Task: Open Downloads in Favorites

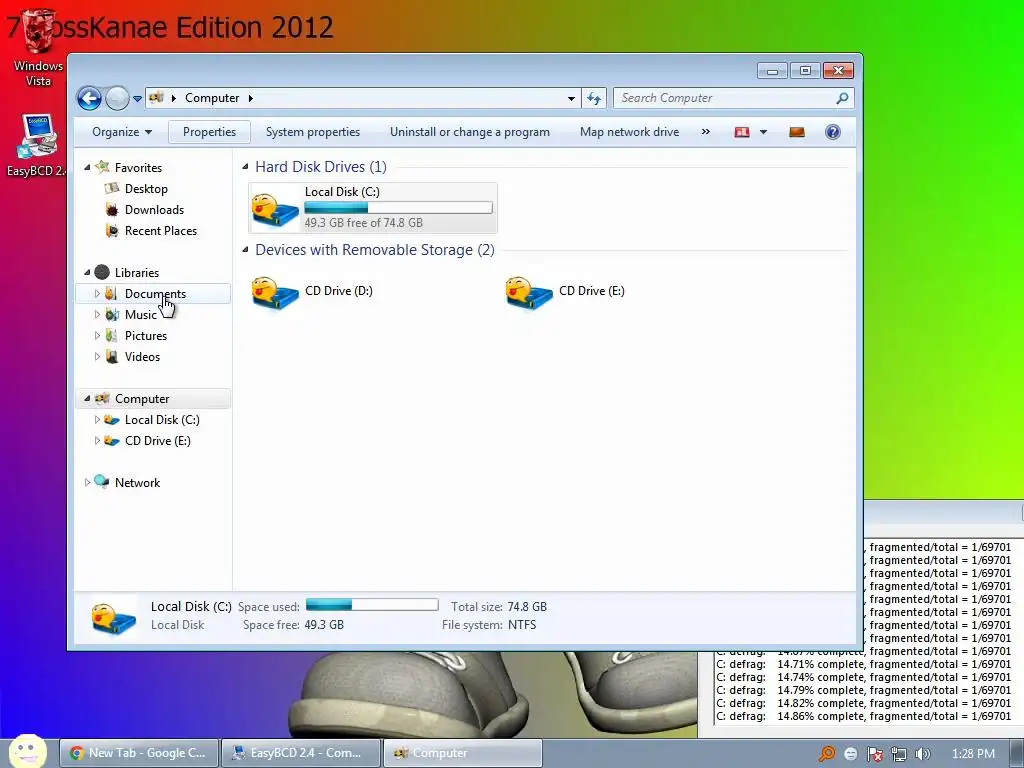Action: click(x=154, y=210)
